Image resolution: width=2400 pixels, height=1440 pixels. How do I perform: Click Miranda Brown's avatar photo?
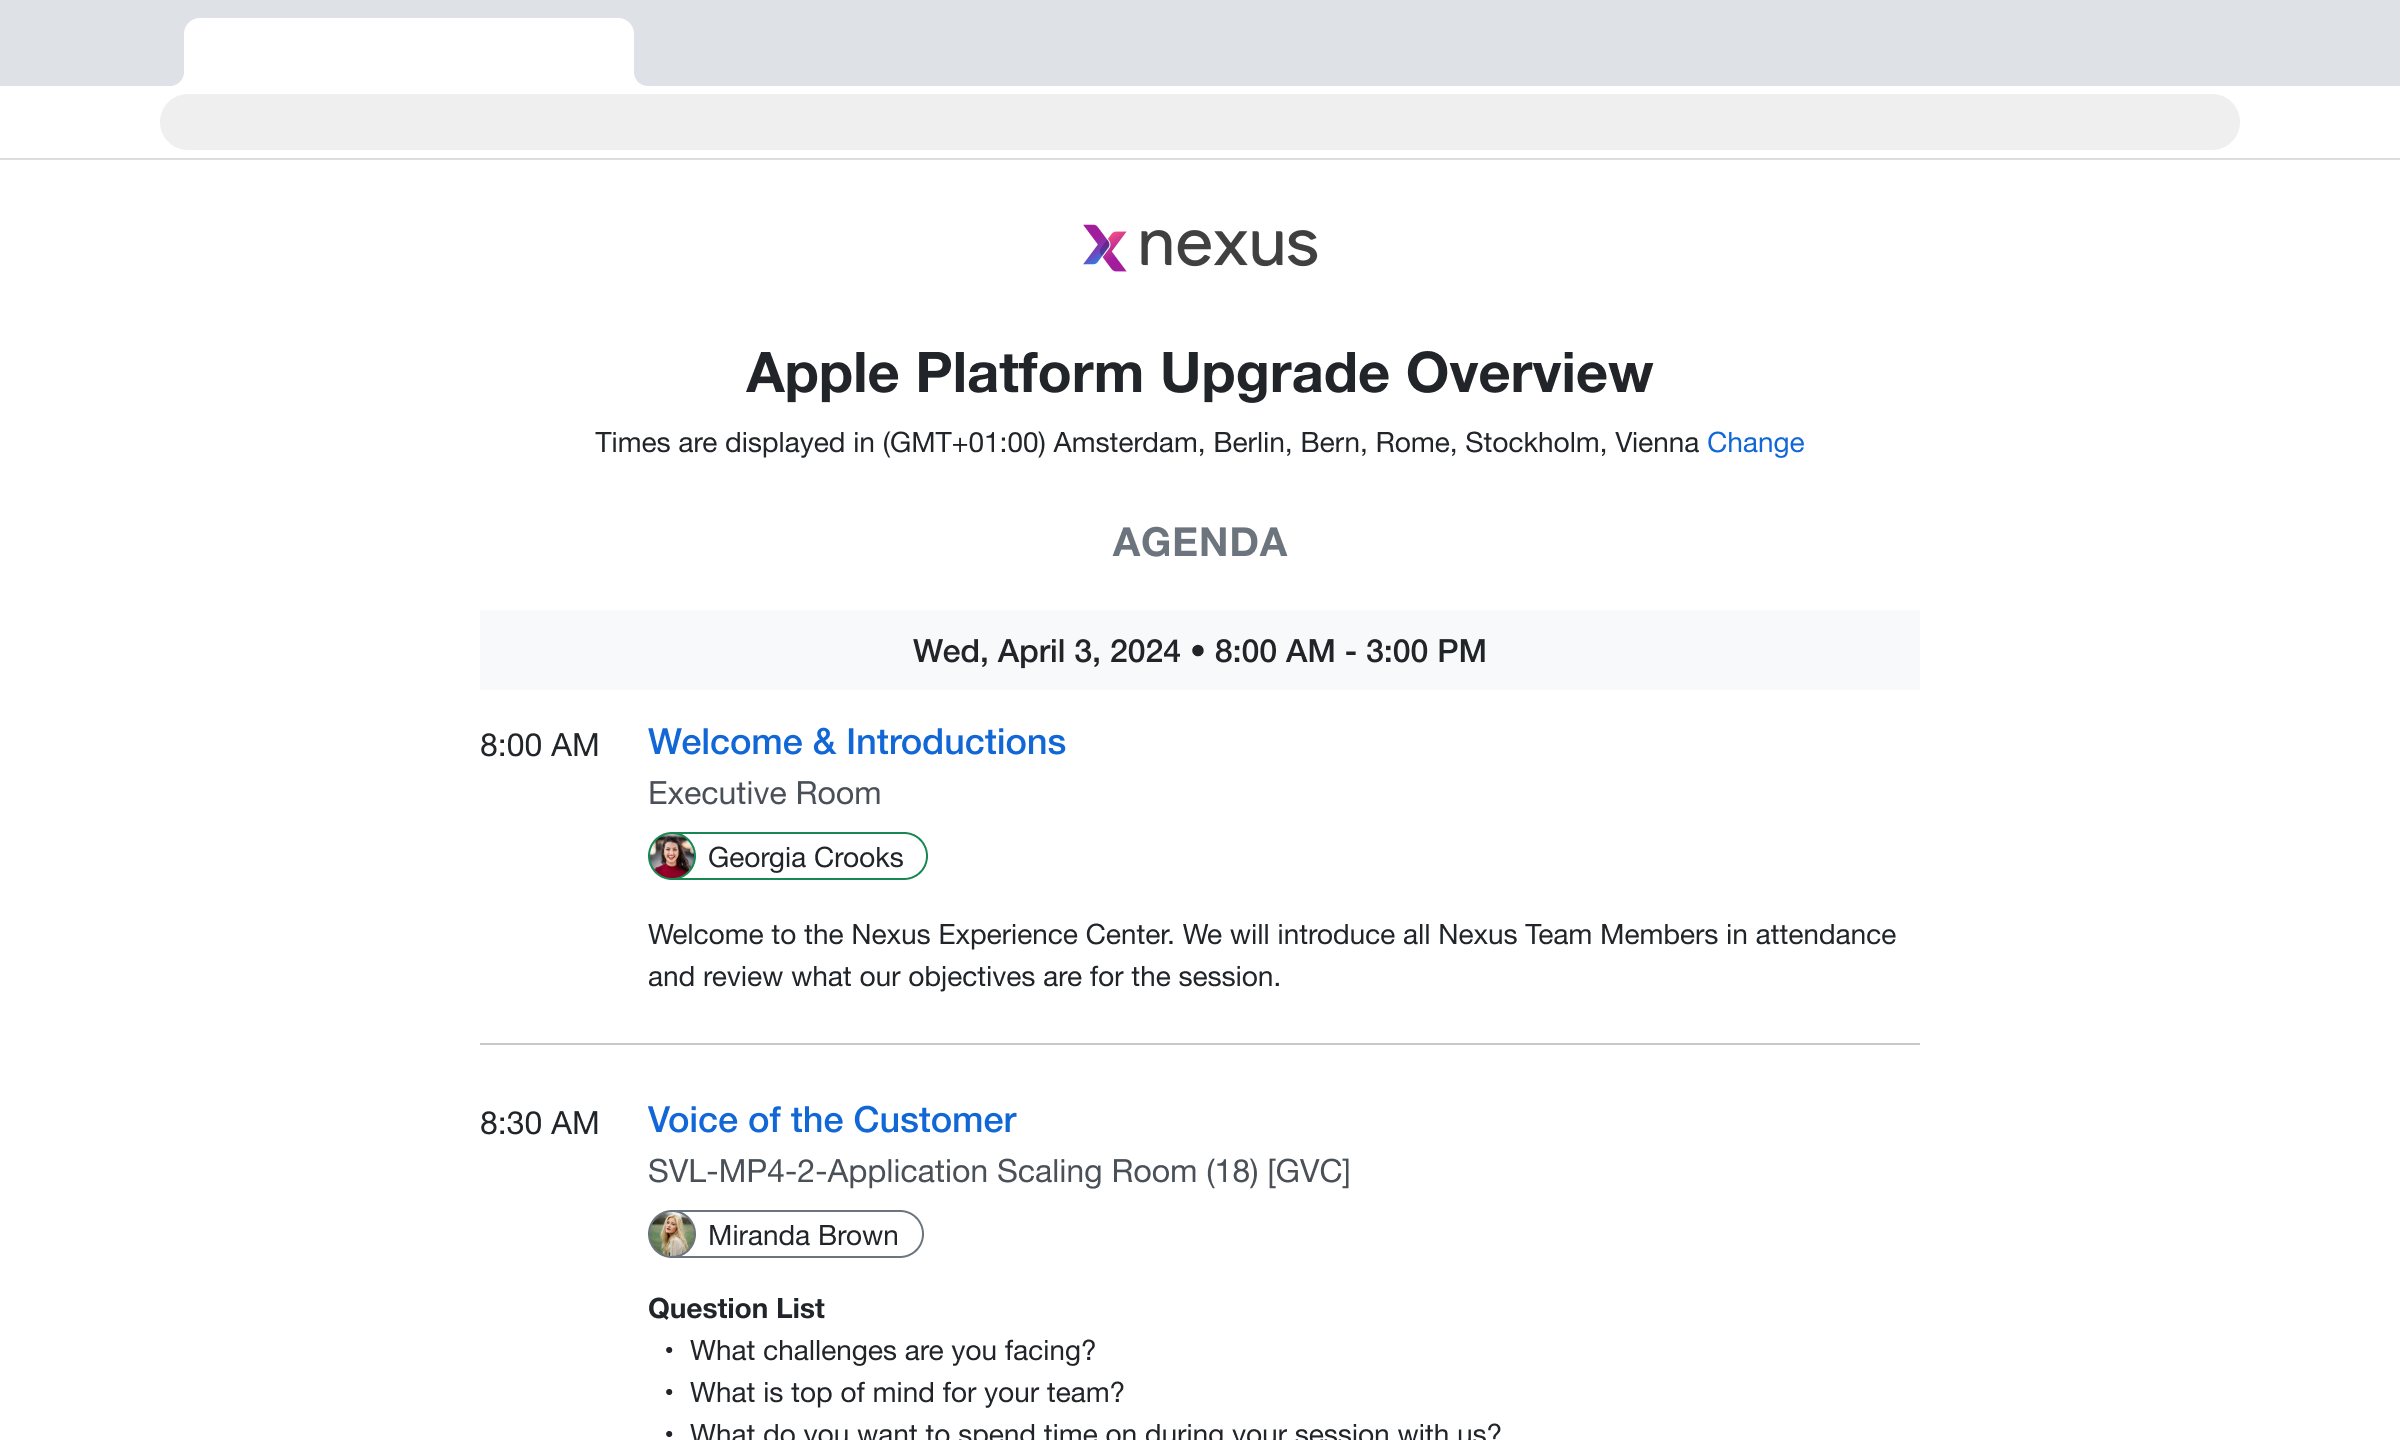point(672,1235)
